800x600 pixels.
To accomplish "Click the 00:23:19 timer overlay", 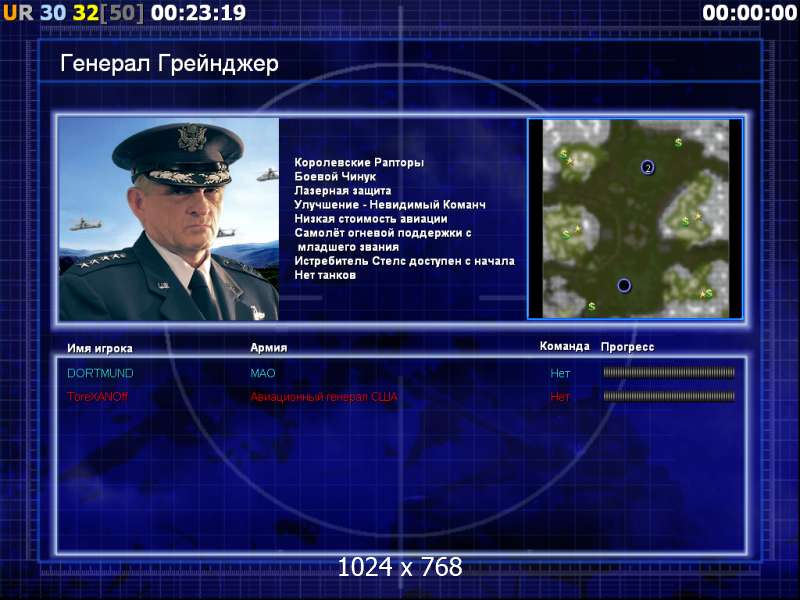I will 198,13.
